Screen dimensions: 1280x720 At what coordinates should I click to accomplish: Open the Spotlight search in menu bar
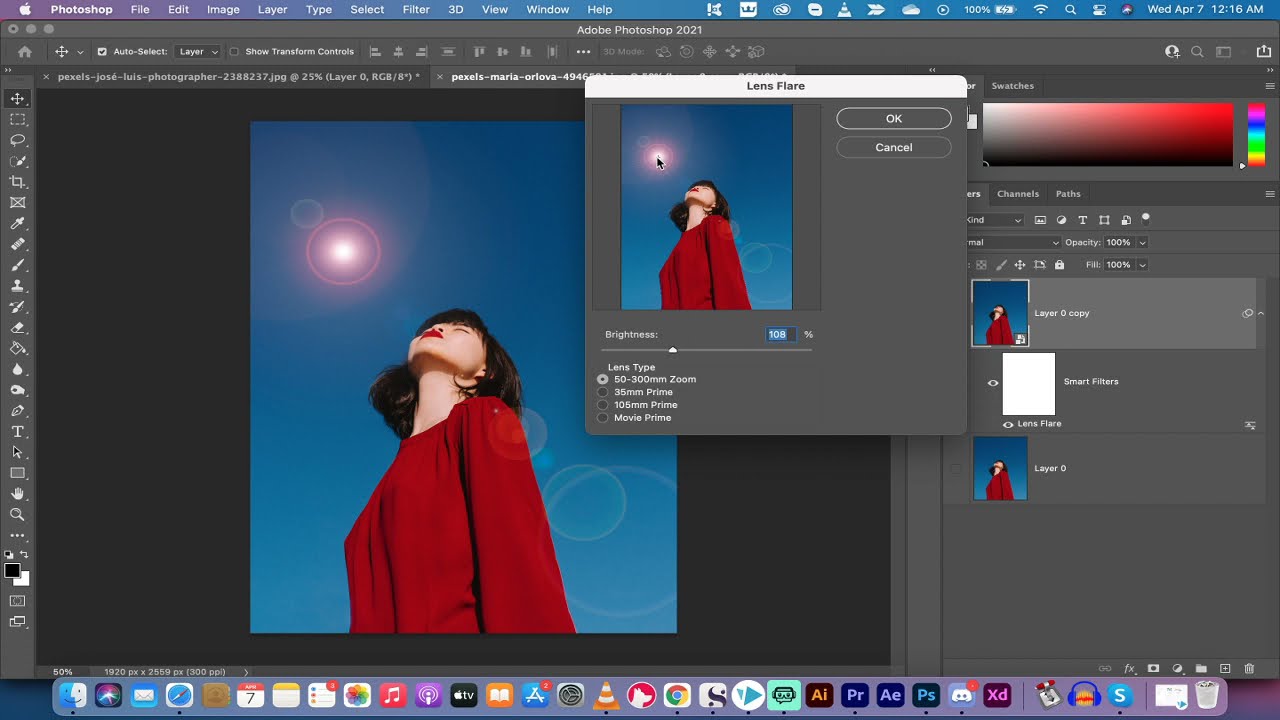pos(1071,9)
